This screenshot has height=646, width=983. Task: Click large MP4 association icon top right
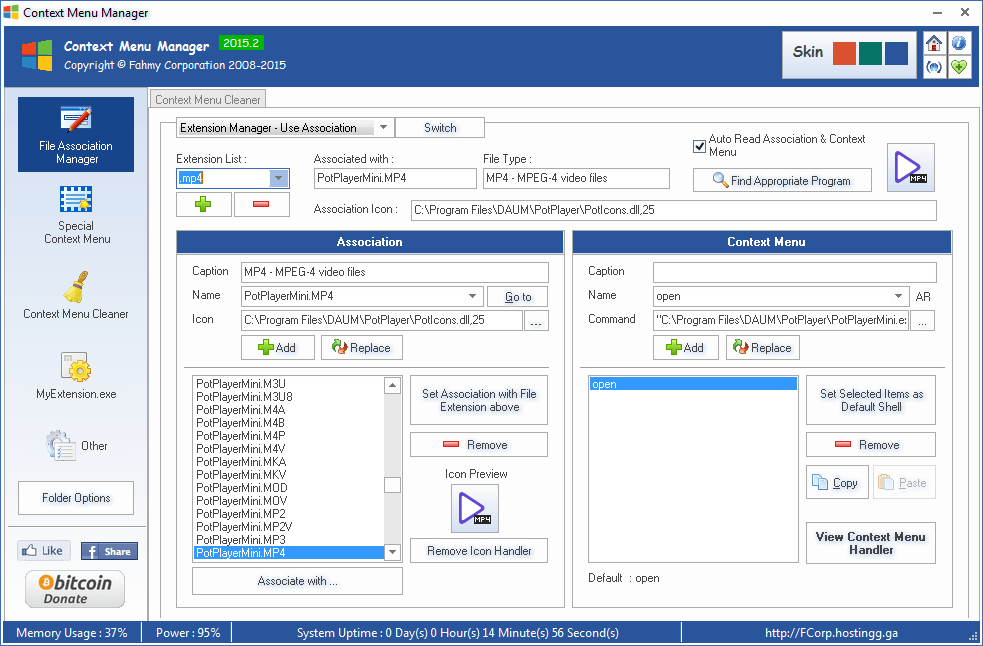(x=910, y=167)
